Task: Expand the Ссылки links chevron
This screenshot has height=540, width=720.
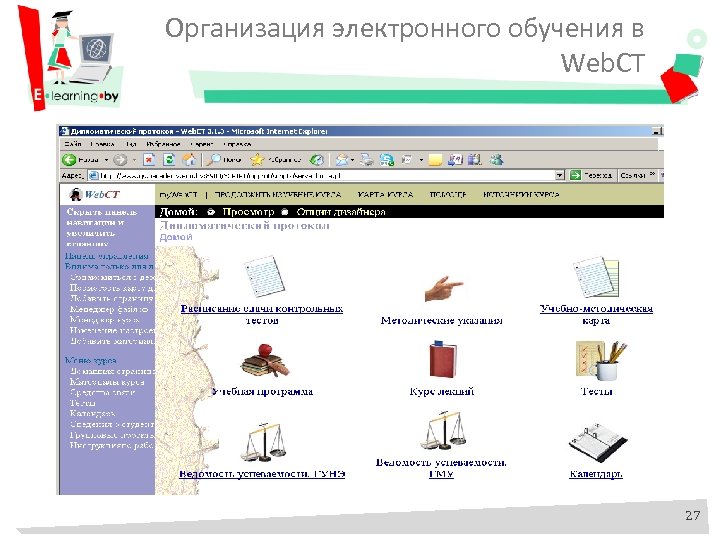Action: click(x=652, y=174)
